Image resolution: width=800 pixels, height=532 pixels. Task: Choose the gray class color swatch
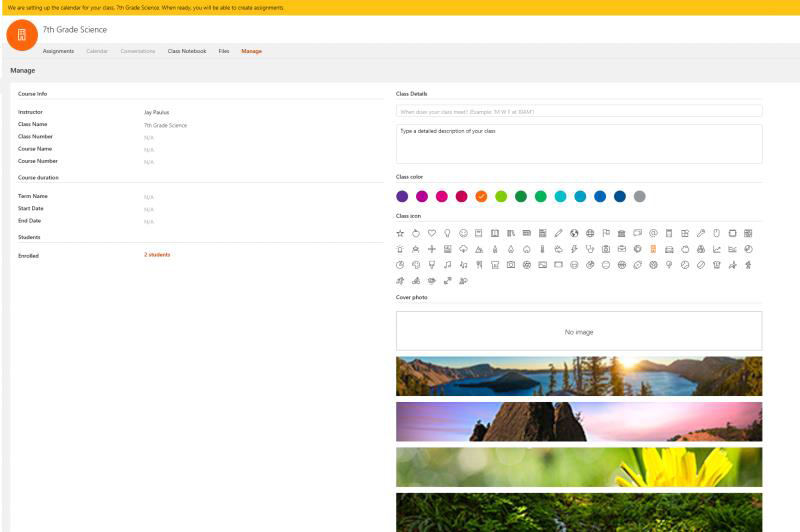[640, 196]
